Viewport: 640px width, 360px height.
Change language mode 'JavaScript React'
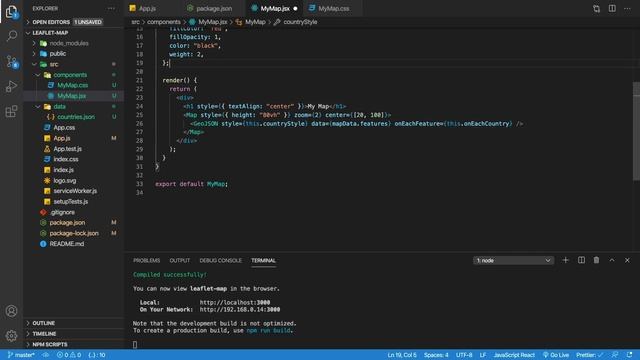pyautogui.click(x=514, y=355)
